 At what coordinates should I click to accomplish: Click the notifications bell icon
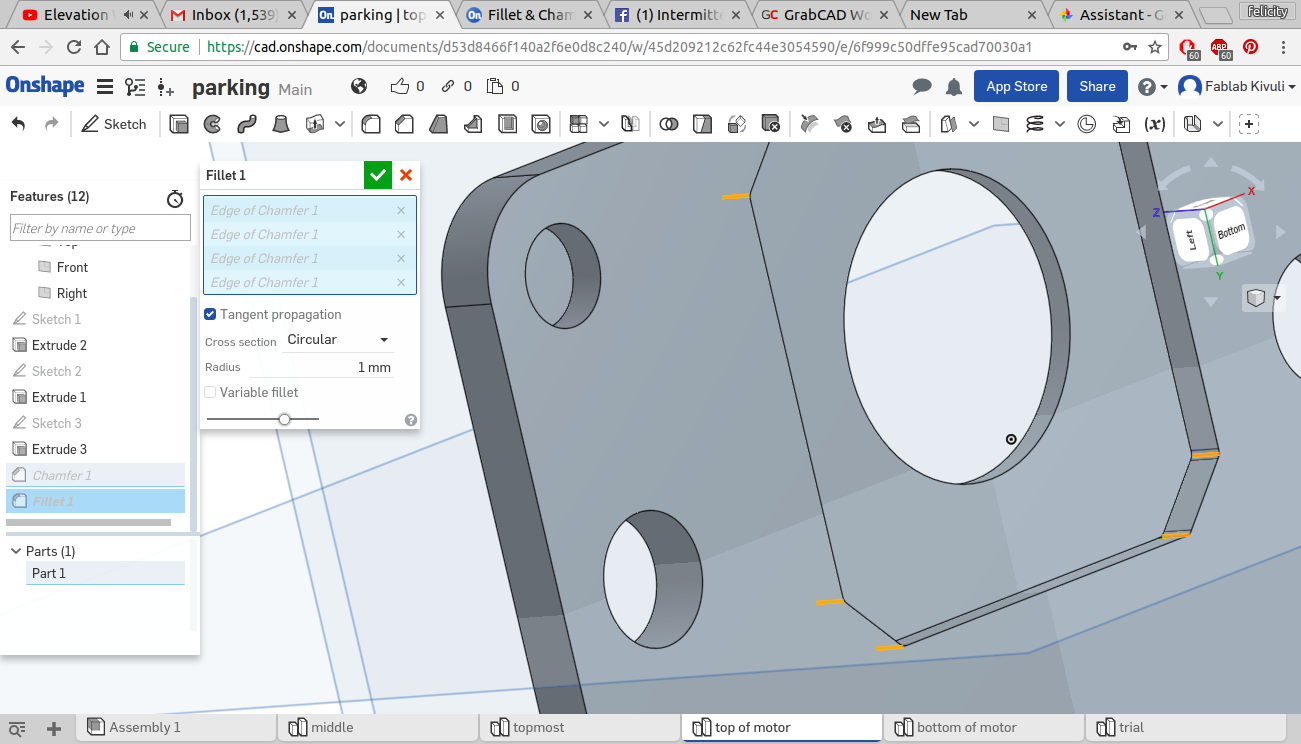tap(954, 87)
